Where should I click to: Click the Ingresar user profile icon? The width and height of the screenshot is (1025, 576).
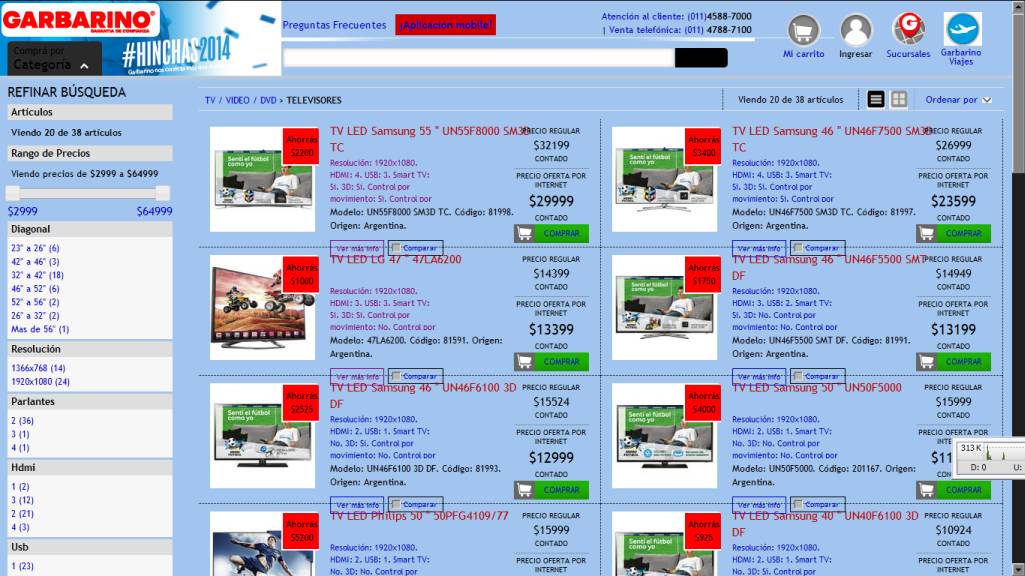tap(856, 30)
